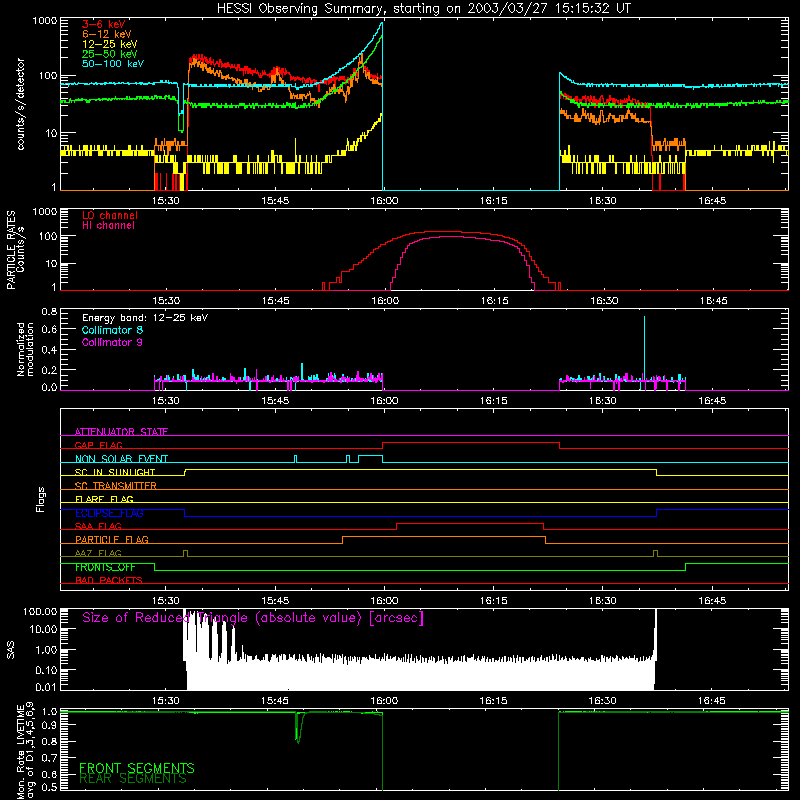
Task: Select the ECLIPSE_FLAG label
Action: (109, 513)
